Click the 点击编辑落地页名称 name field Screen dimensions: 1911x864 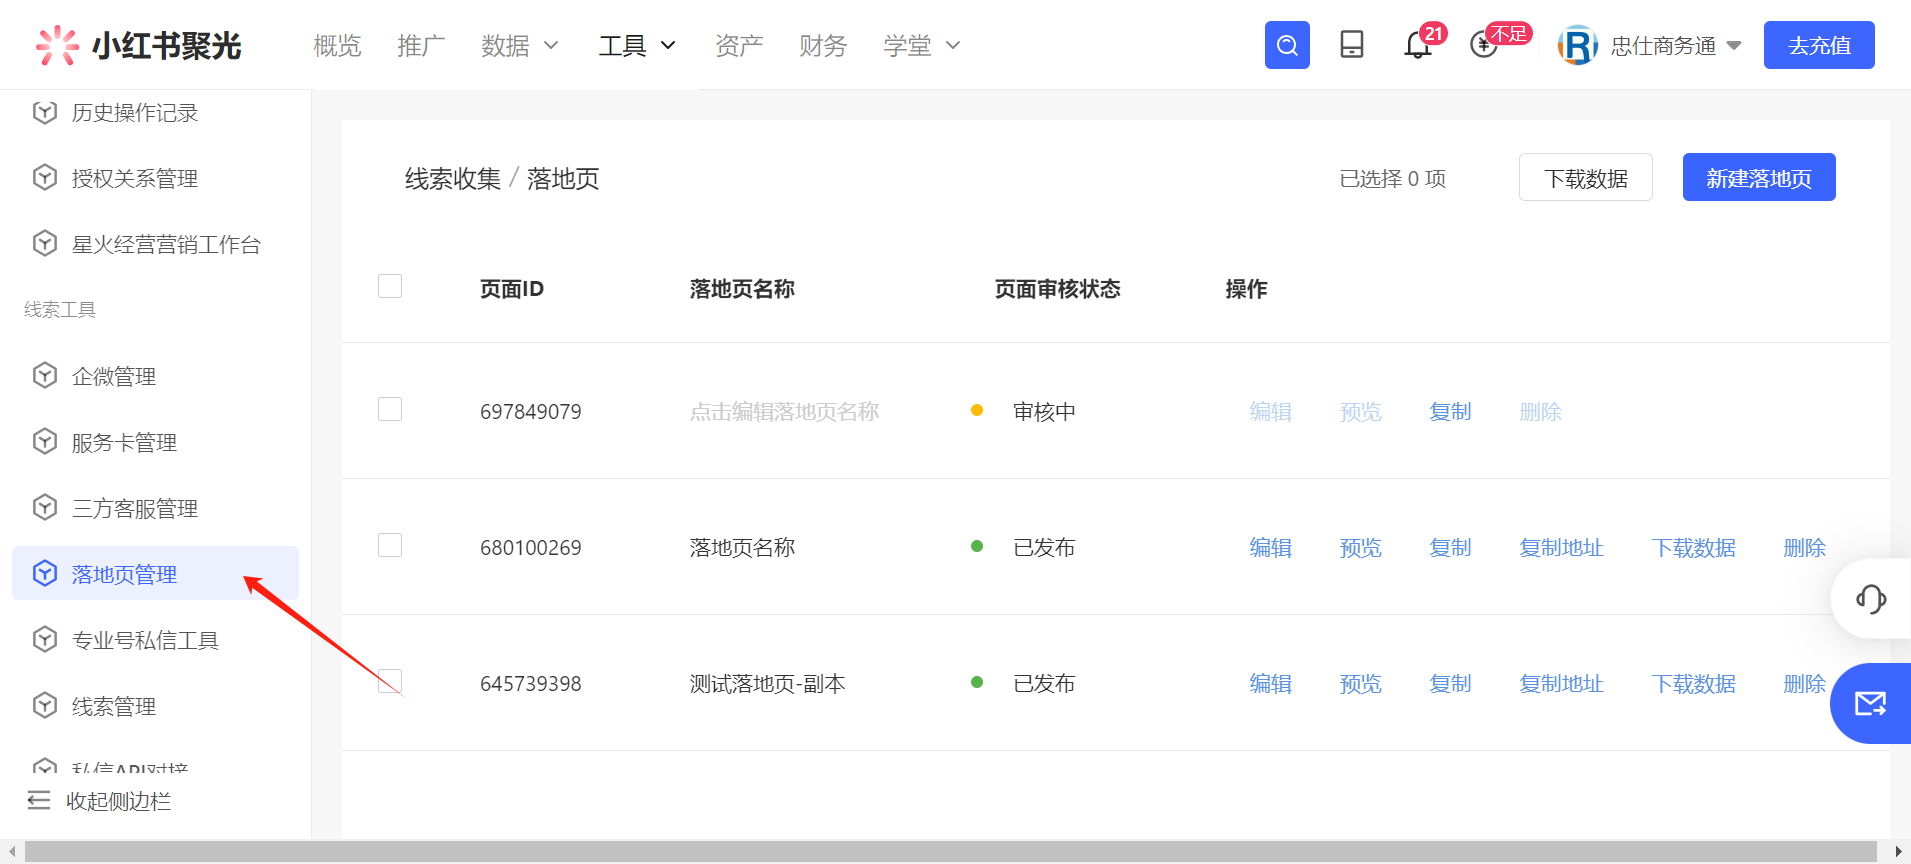tap(784, 412)
